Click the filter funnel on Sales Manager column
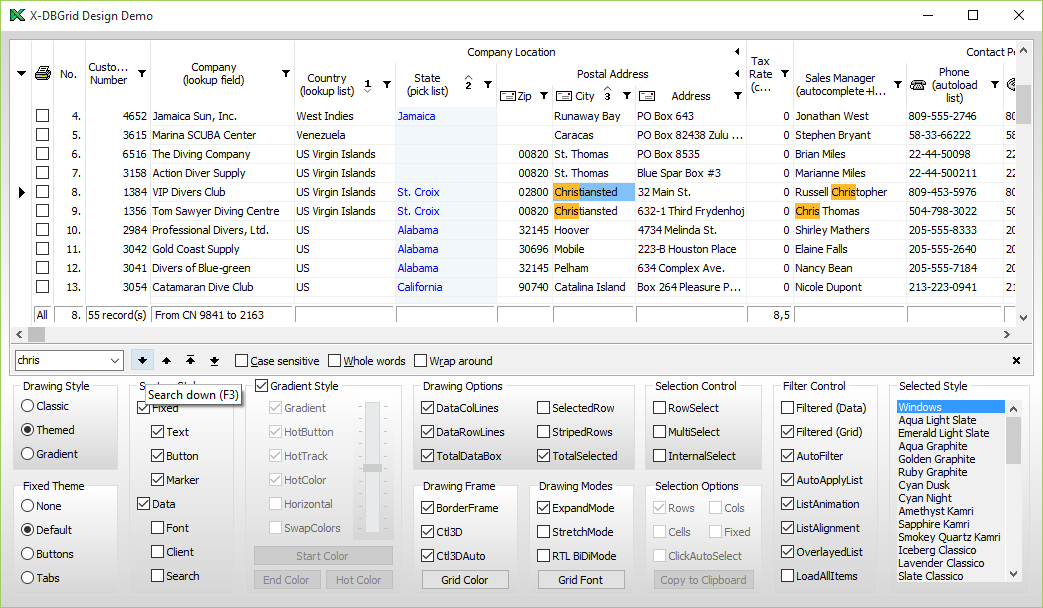The height and width of the screenshot is (608, 1043). point(898,85)
